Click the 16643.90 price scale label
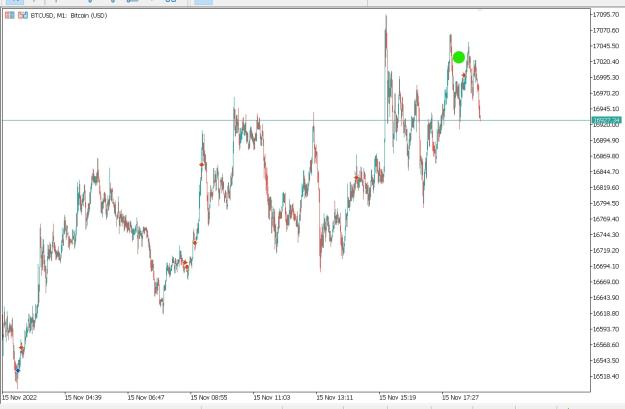625x409 pixels. click(606, 297)
